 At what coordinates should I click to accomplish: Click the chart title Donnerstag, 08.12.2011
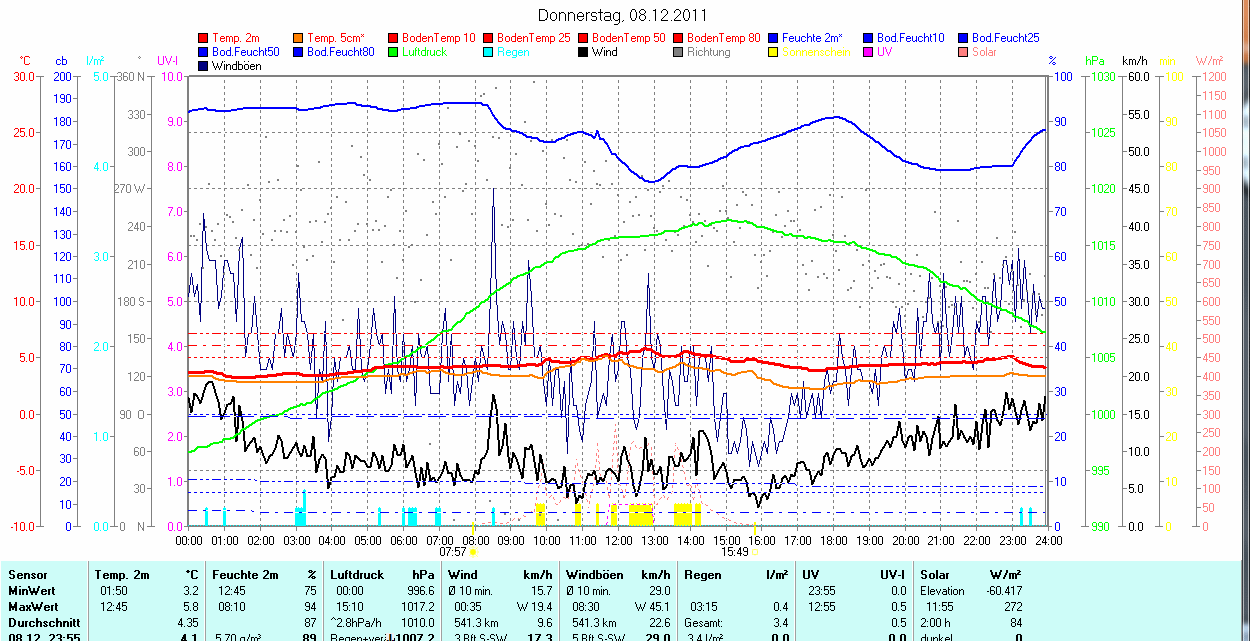[622, 15]
